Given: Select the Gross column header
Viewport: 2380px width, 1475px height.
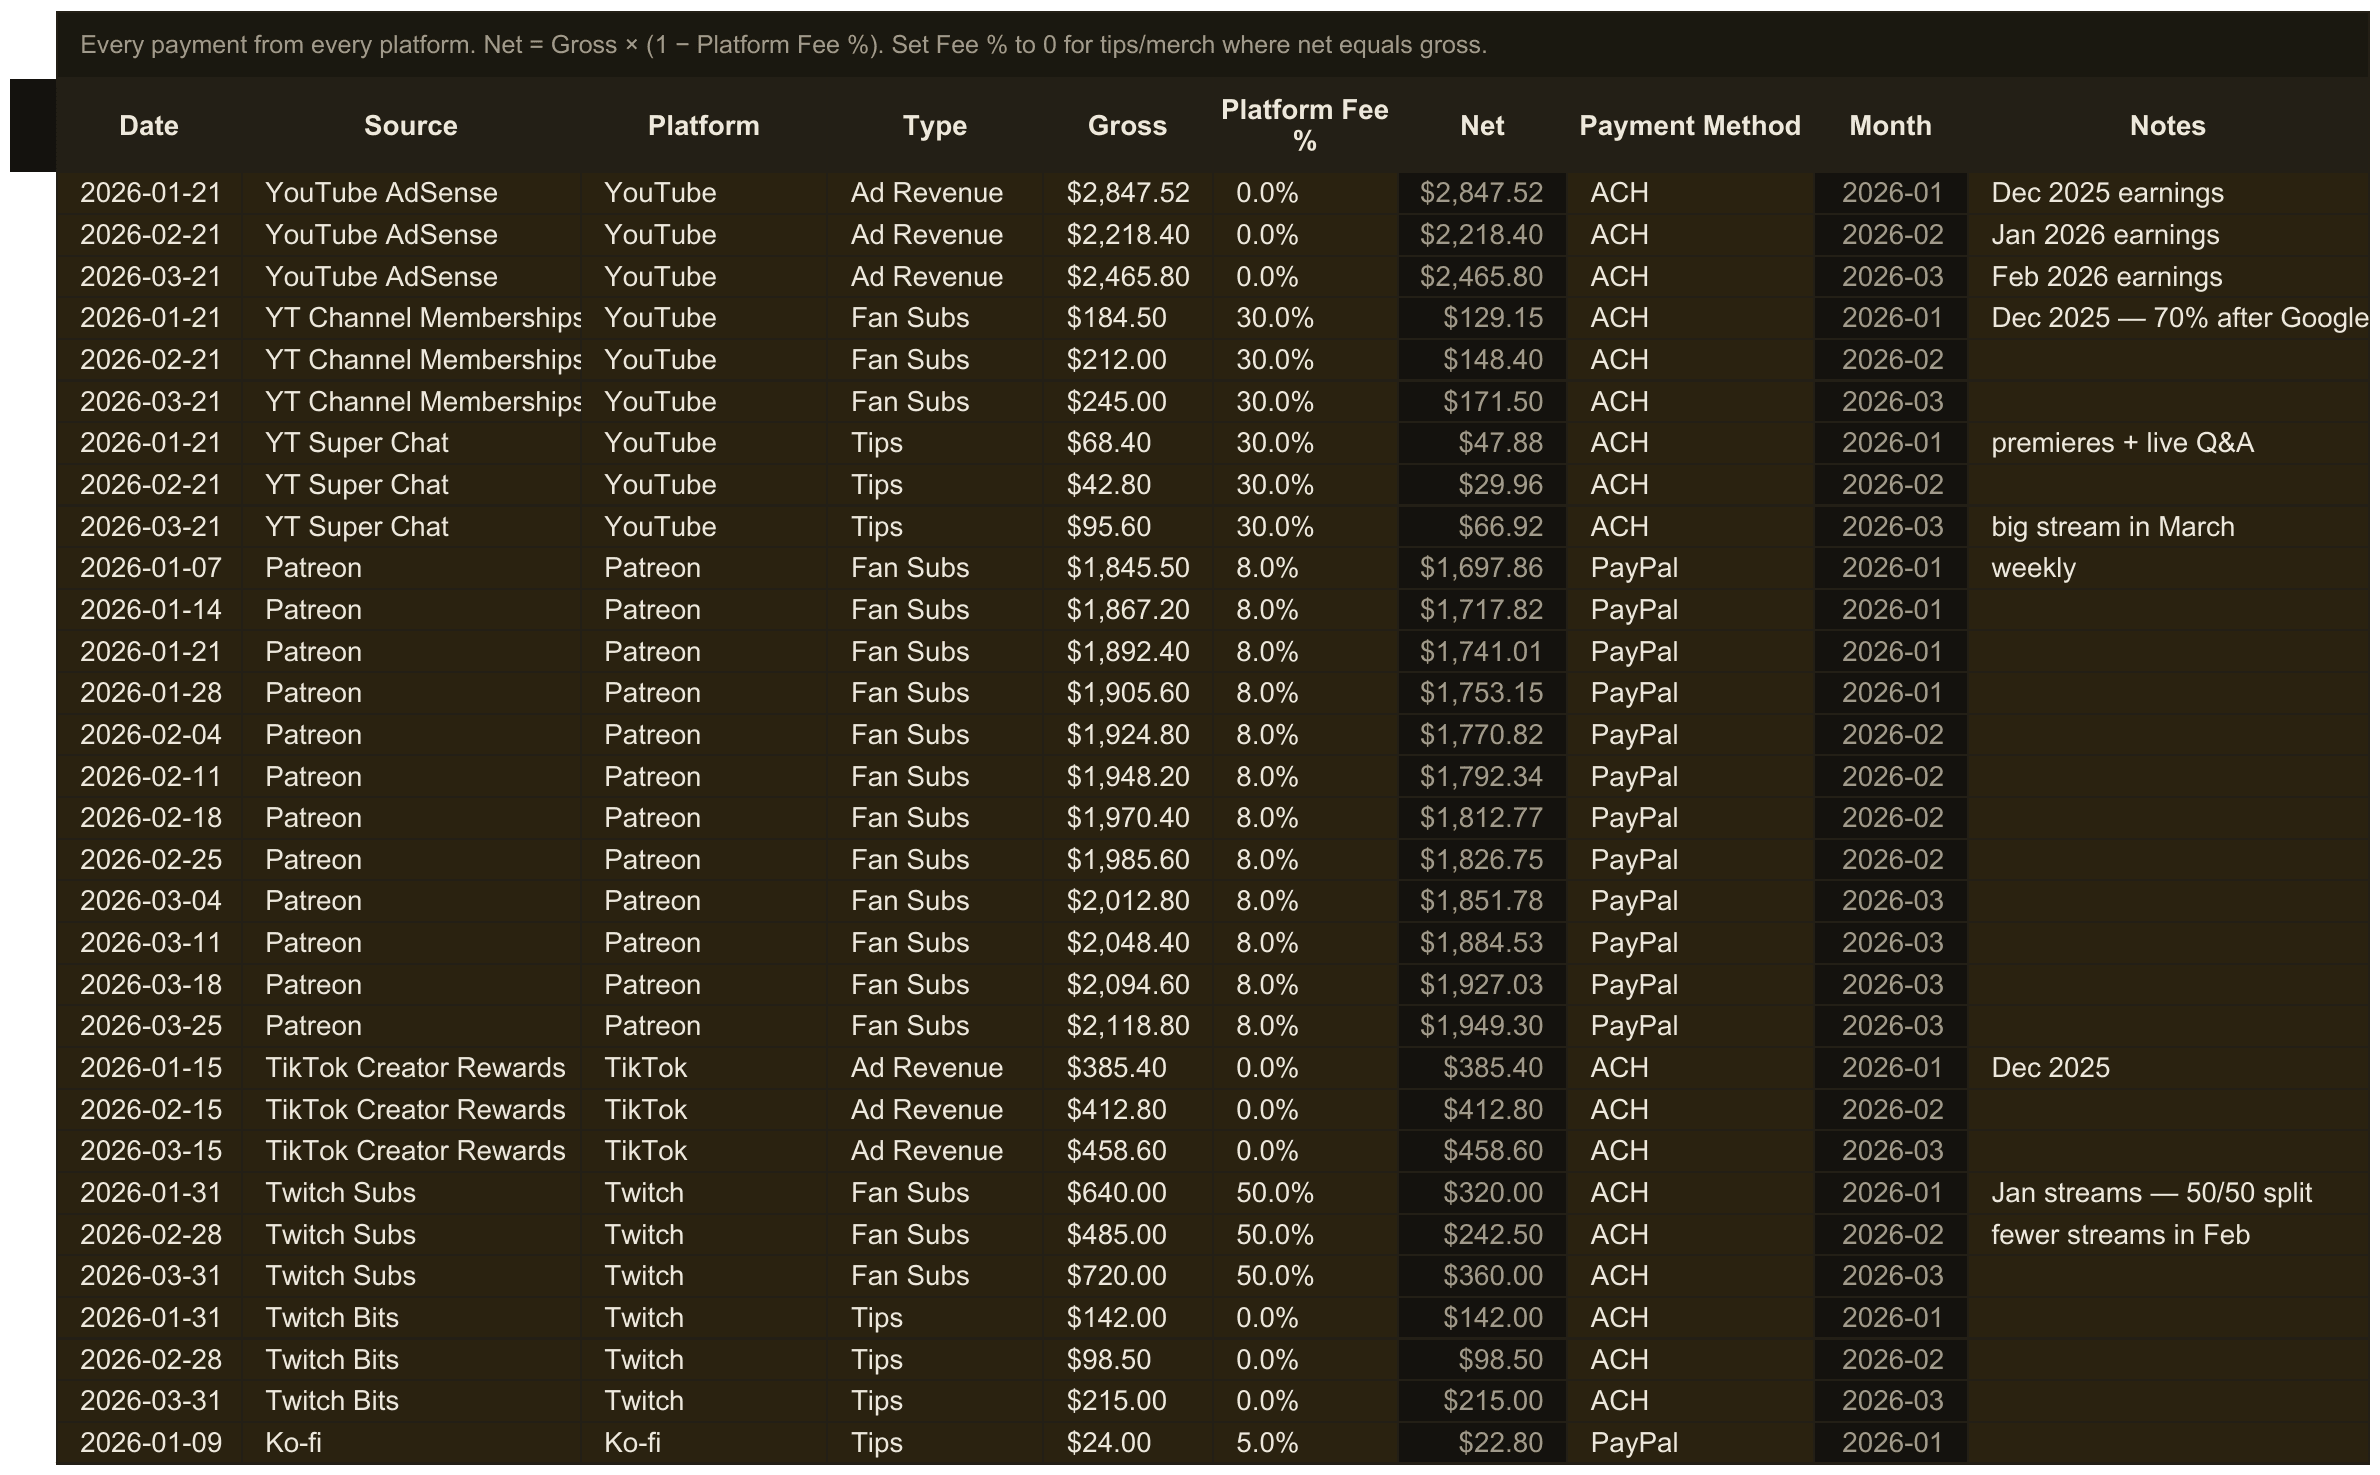Looking at the screenshot, I should tap(1127, 126).
